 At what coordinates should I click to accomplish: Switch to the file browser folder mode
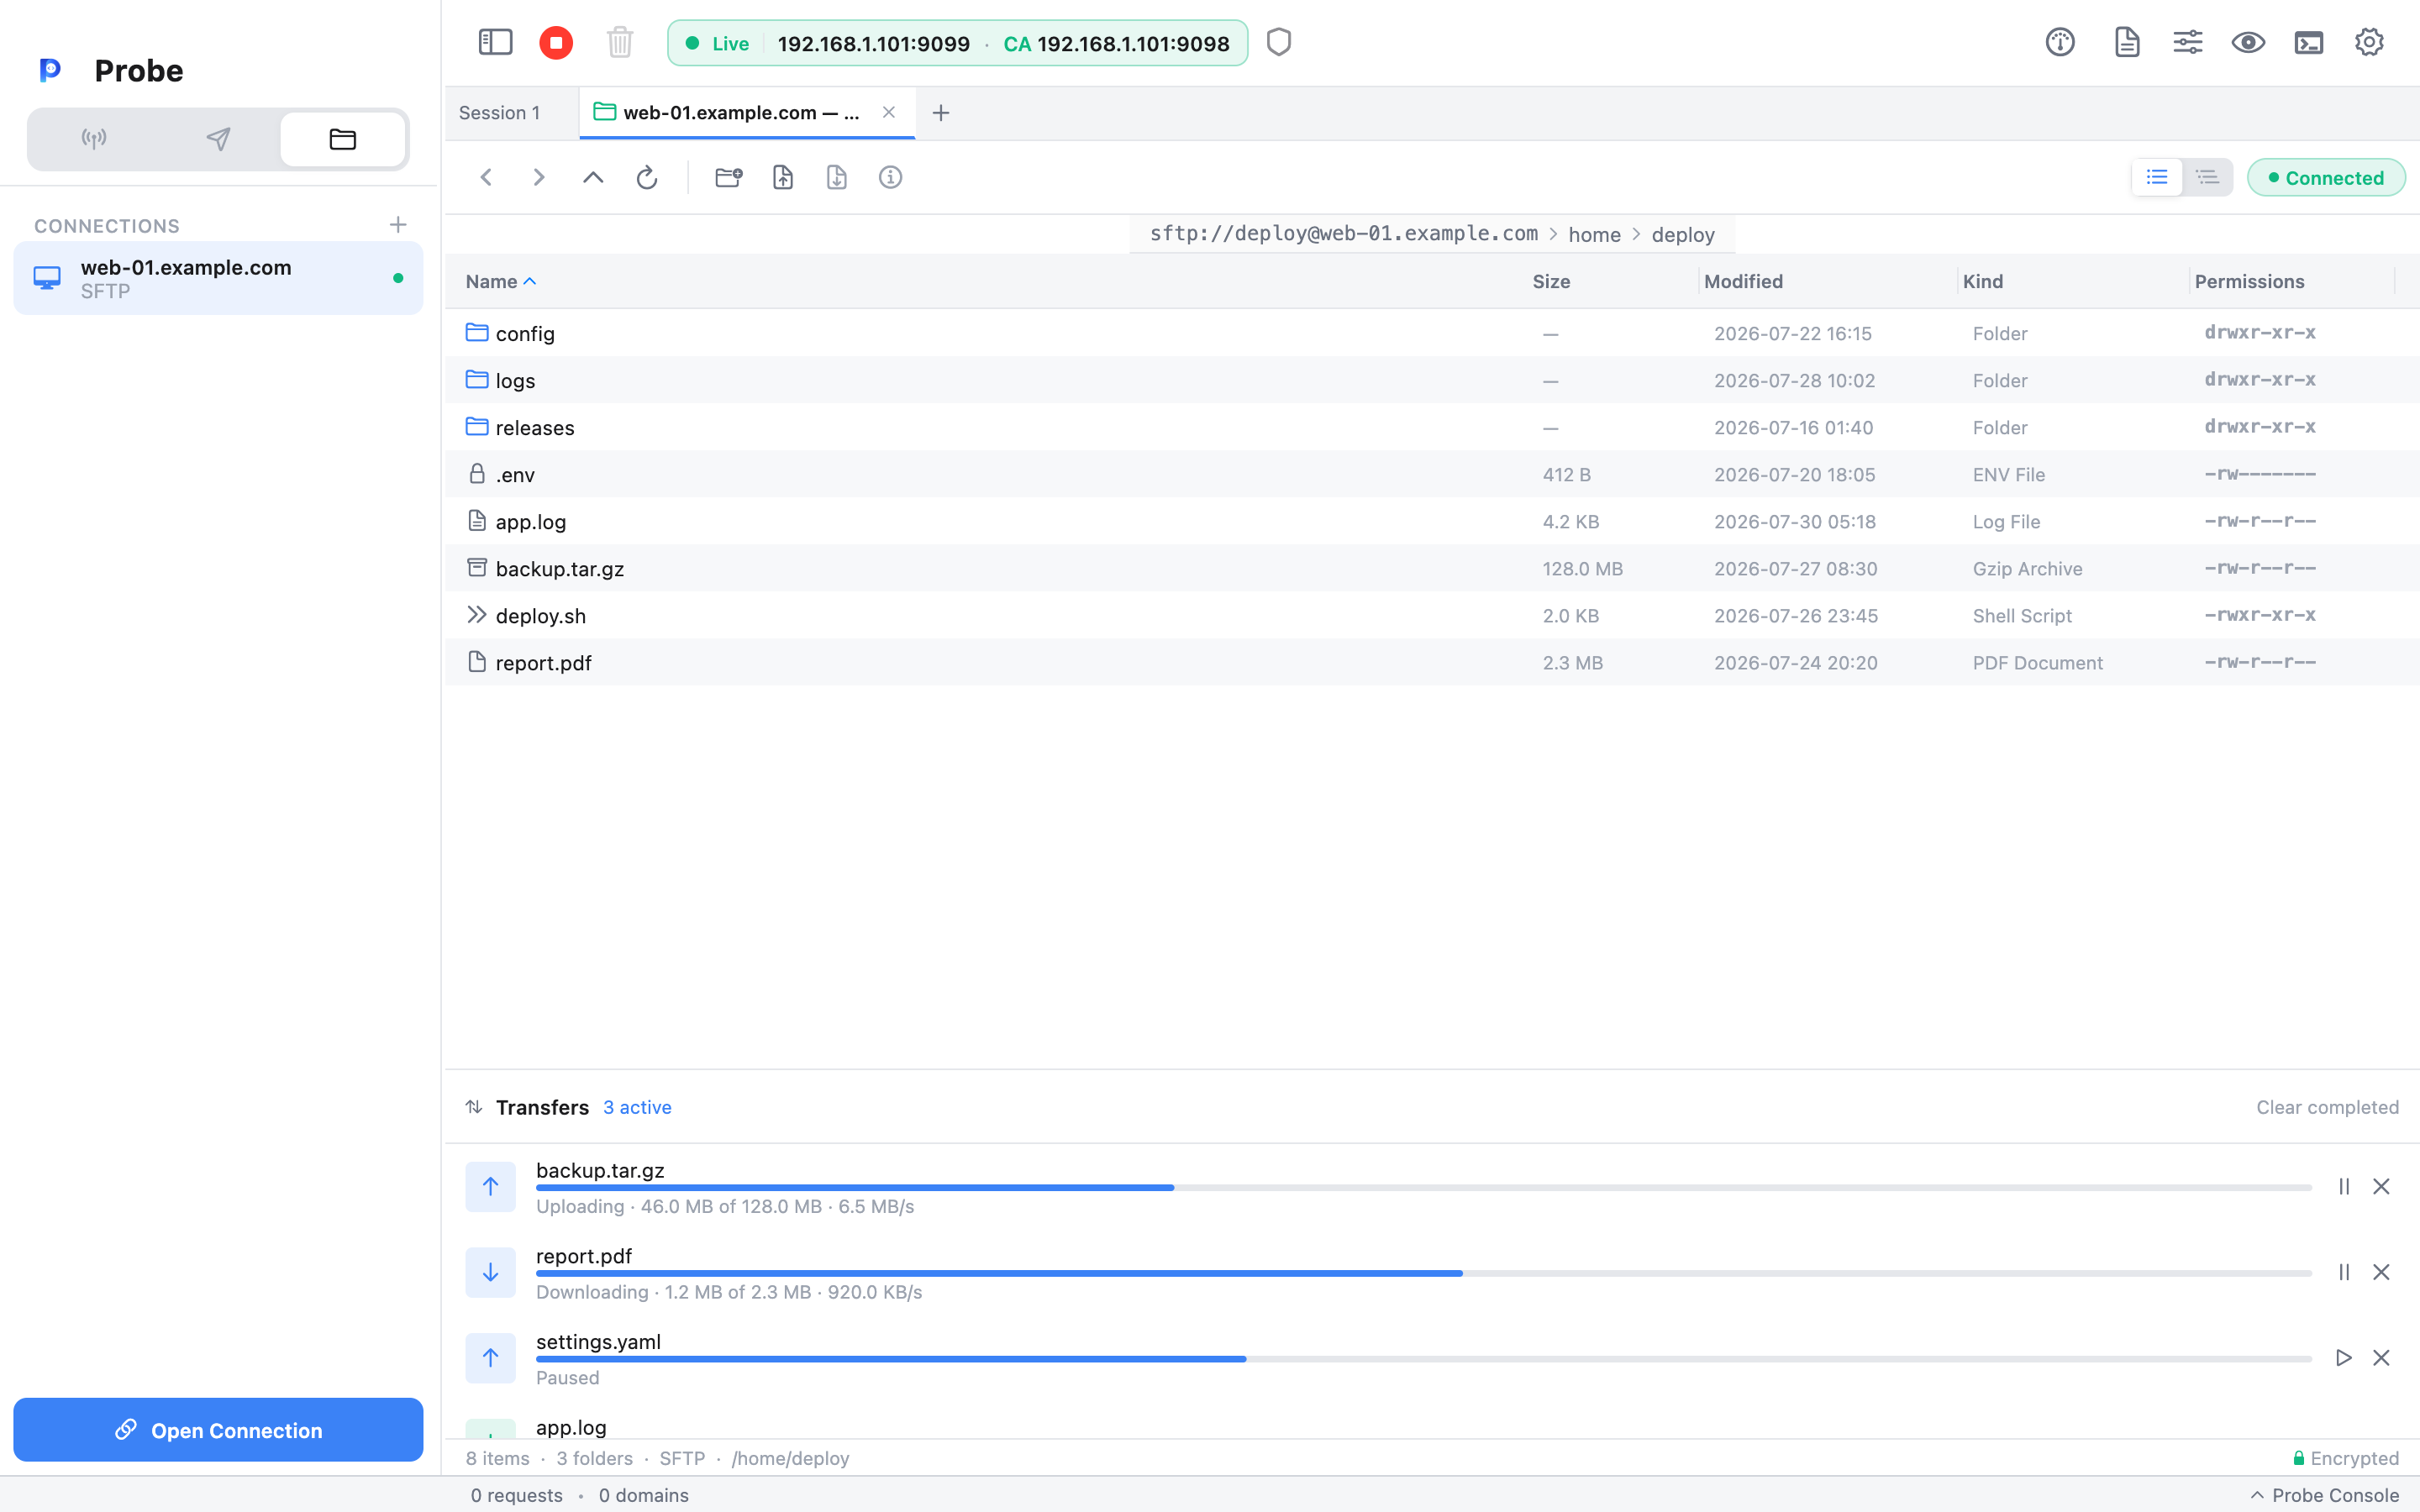(x=343, y=139)
